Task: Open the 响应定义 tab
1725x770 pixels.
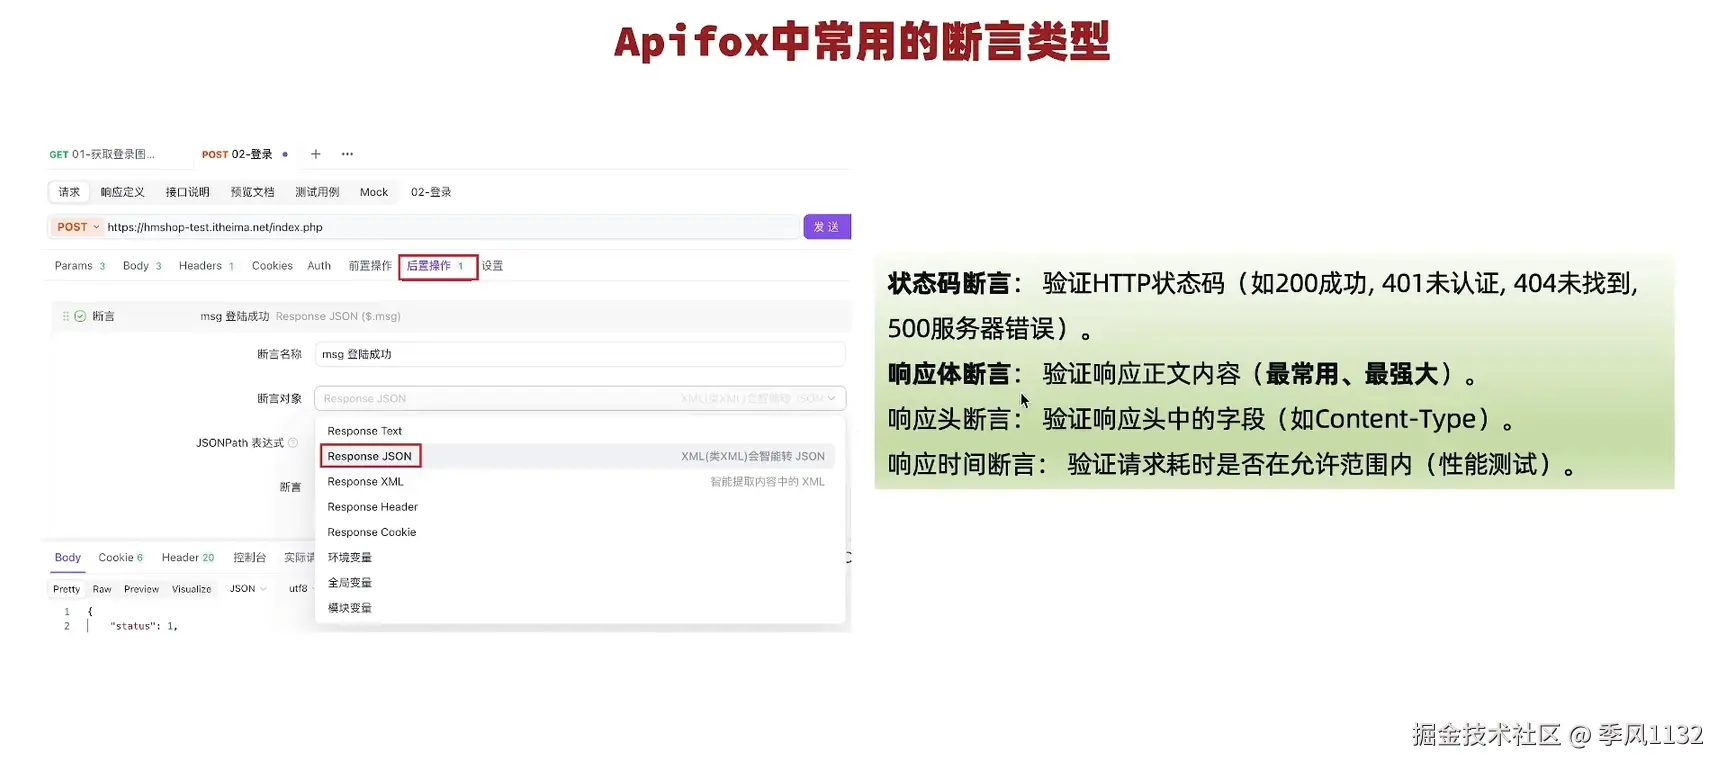Action: 122,192
